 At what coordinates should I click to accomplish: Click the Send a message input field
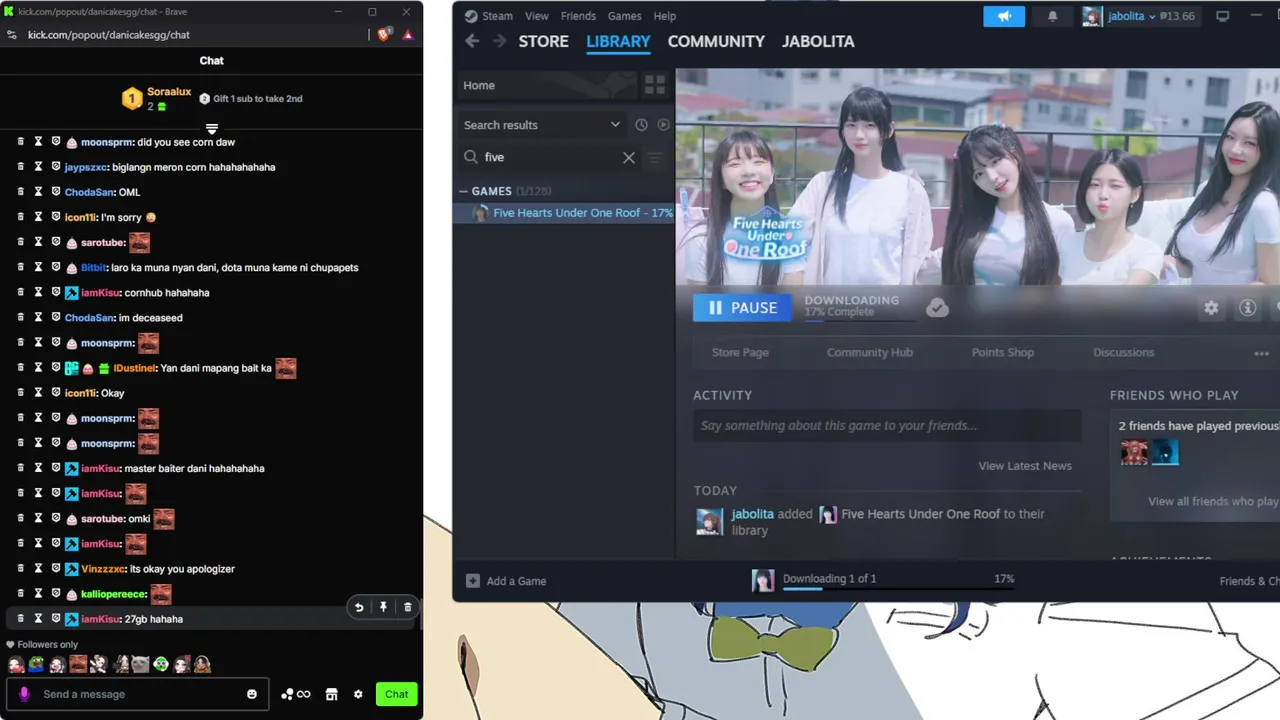tap(140, 694)
